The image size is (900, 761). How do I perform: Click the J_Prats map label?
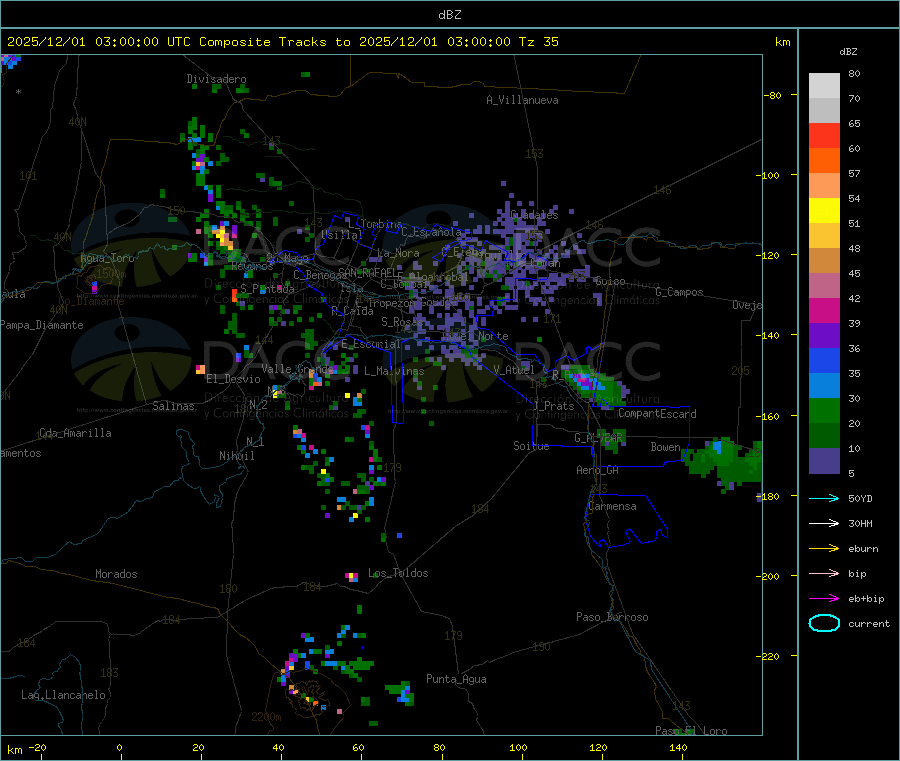coord(554,406)
